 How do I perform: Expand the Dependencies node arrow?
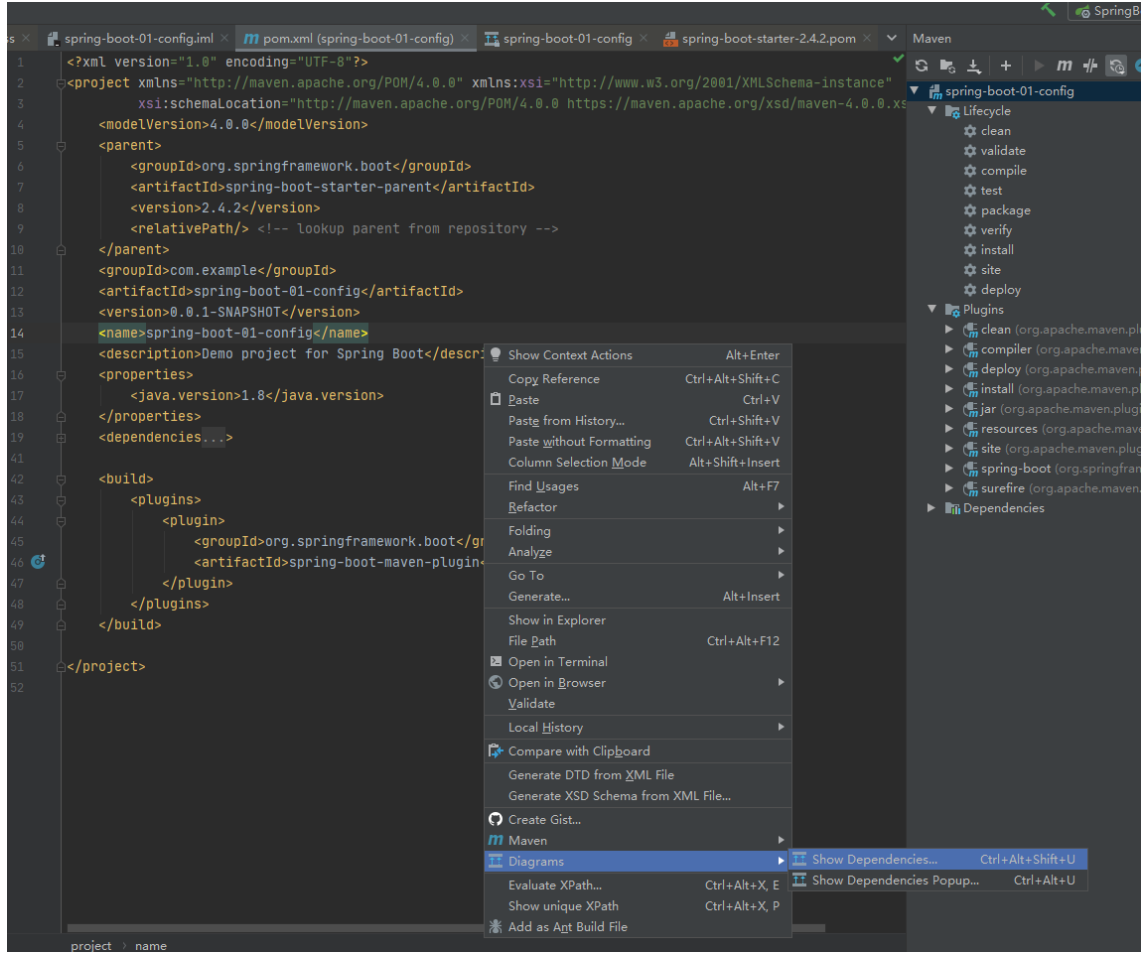point(932,507)
